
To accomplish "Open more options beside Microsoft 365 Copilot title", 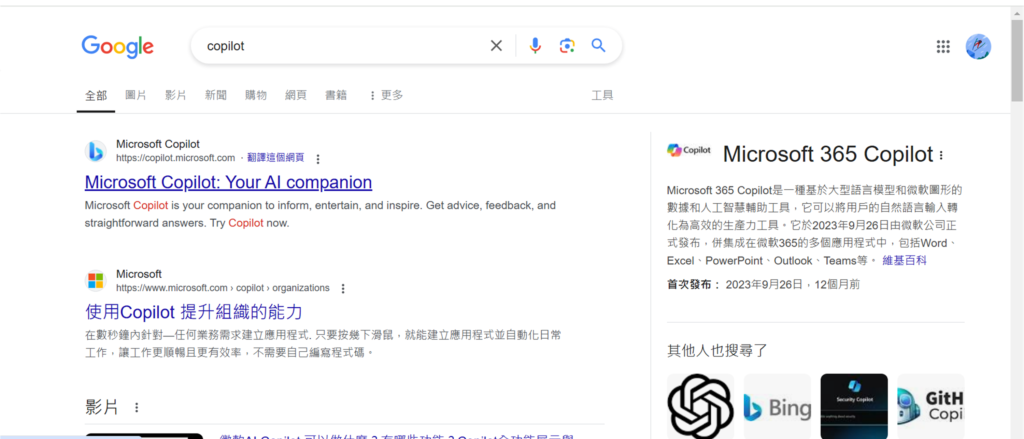I will click(x=941, y=155).
